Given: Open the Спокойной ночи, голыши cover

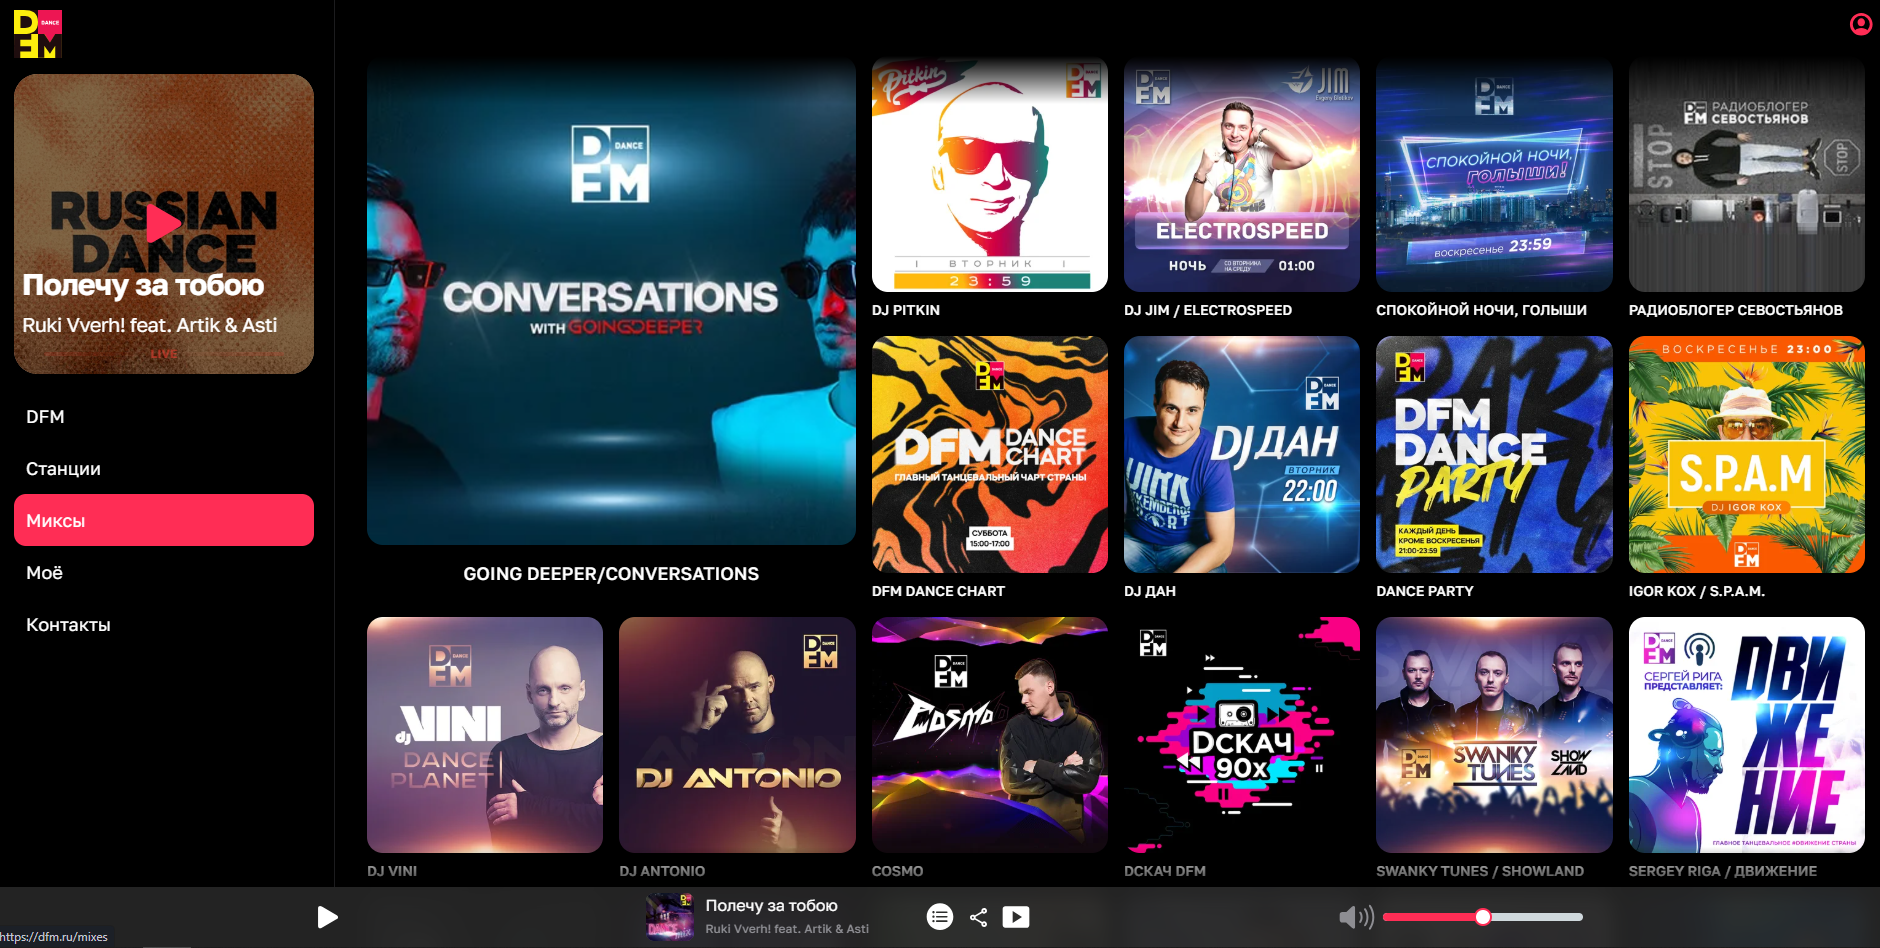Looking at the screenshot, I should [1494, 174].
